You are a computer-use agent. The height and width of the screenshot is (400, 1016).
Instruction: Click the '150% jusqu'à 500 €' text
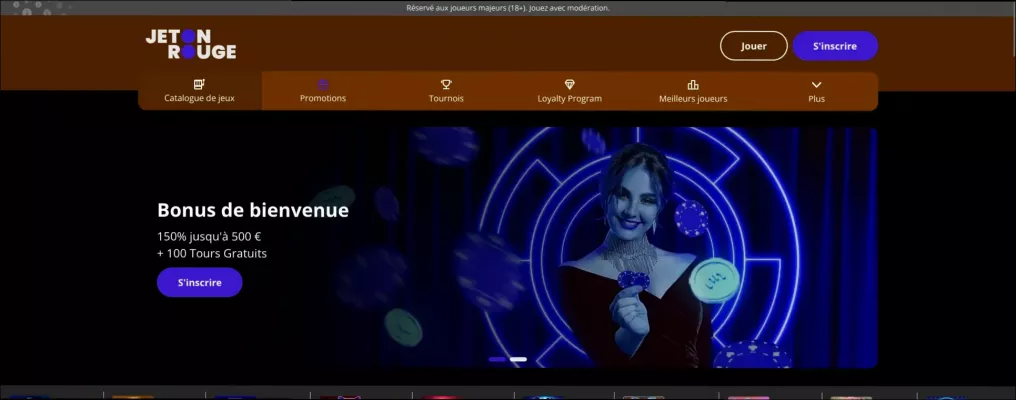(209, 237)
